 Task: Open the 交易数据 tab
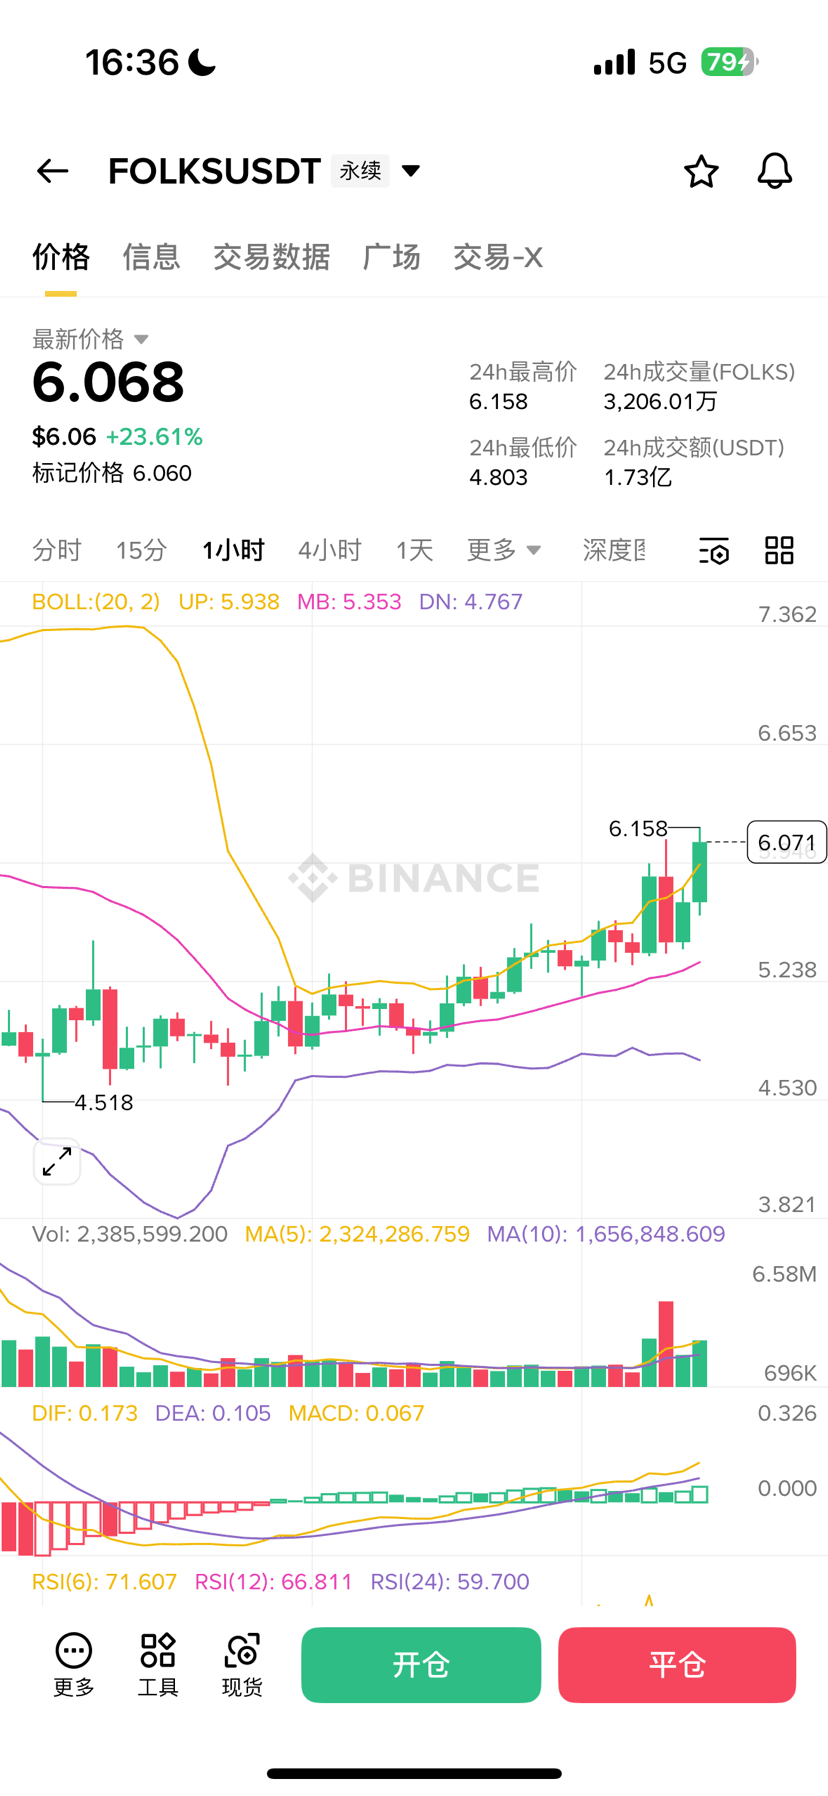[x=271, y=257]
